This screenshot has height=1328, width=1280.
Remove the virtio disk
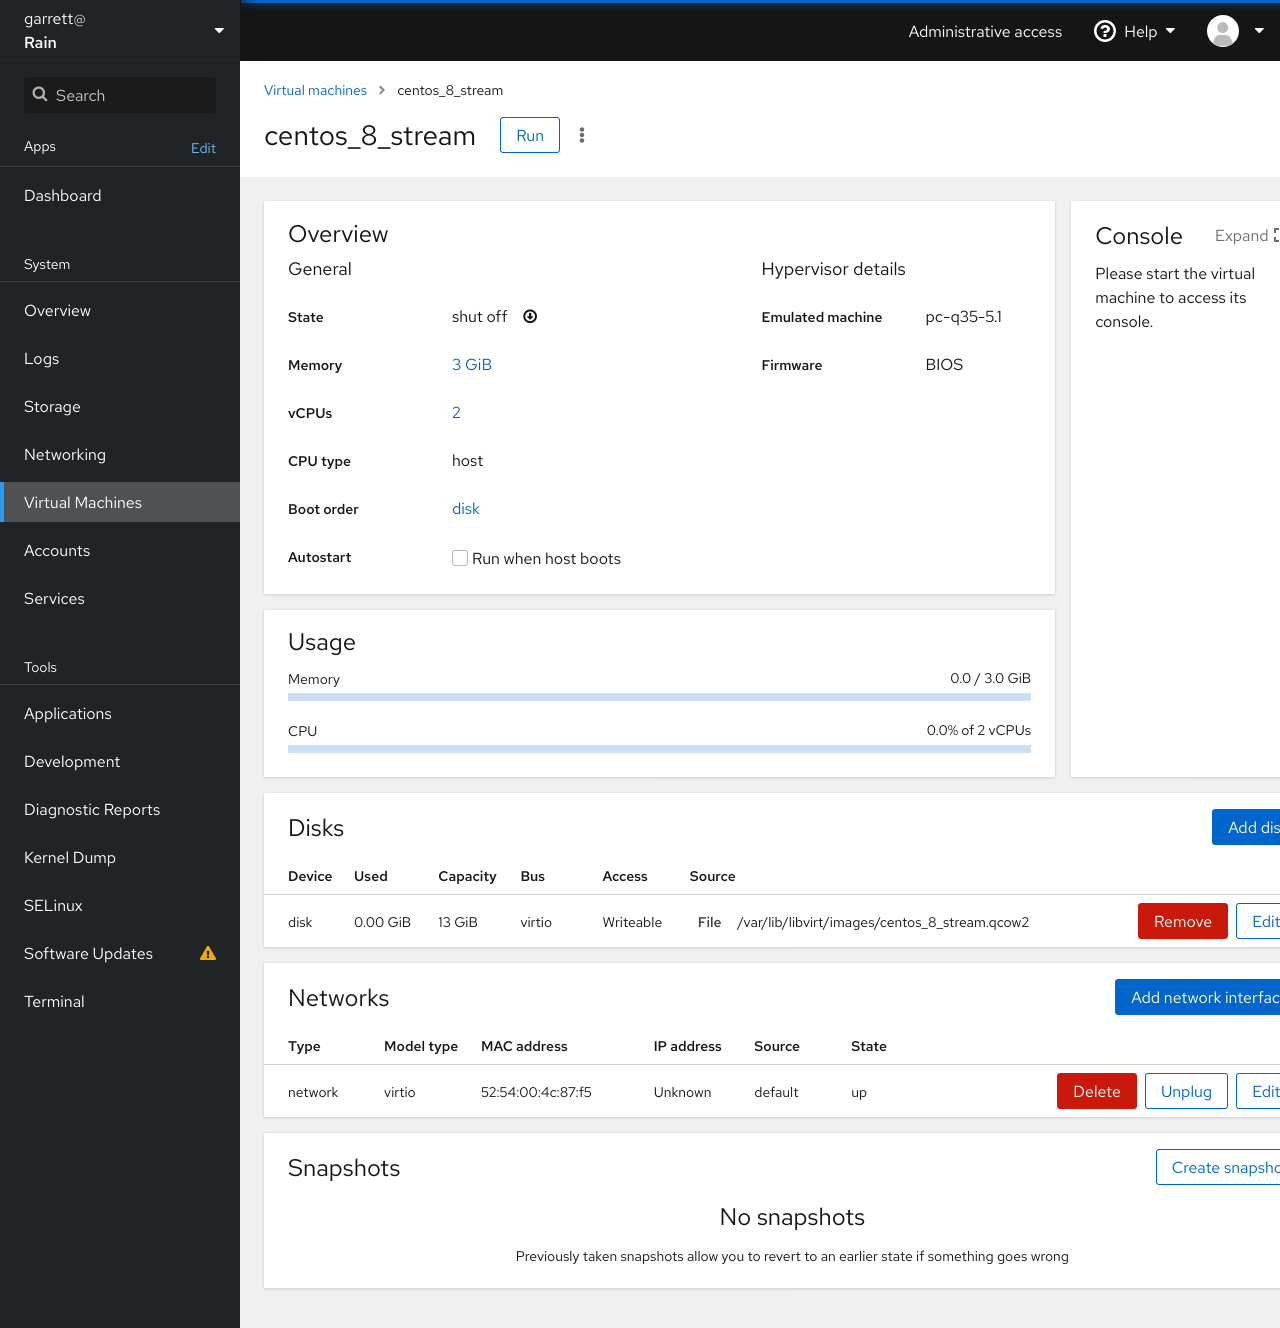[x=1182, y=921]
